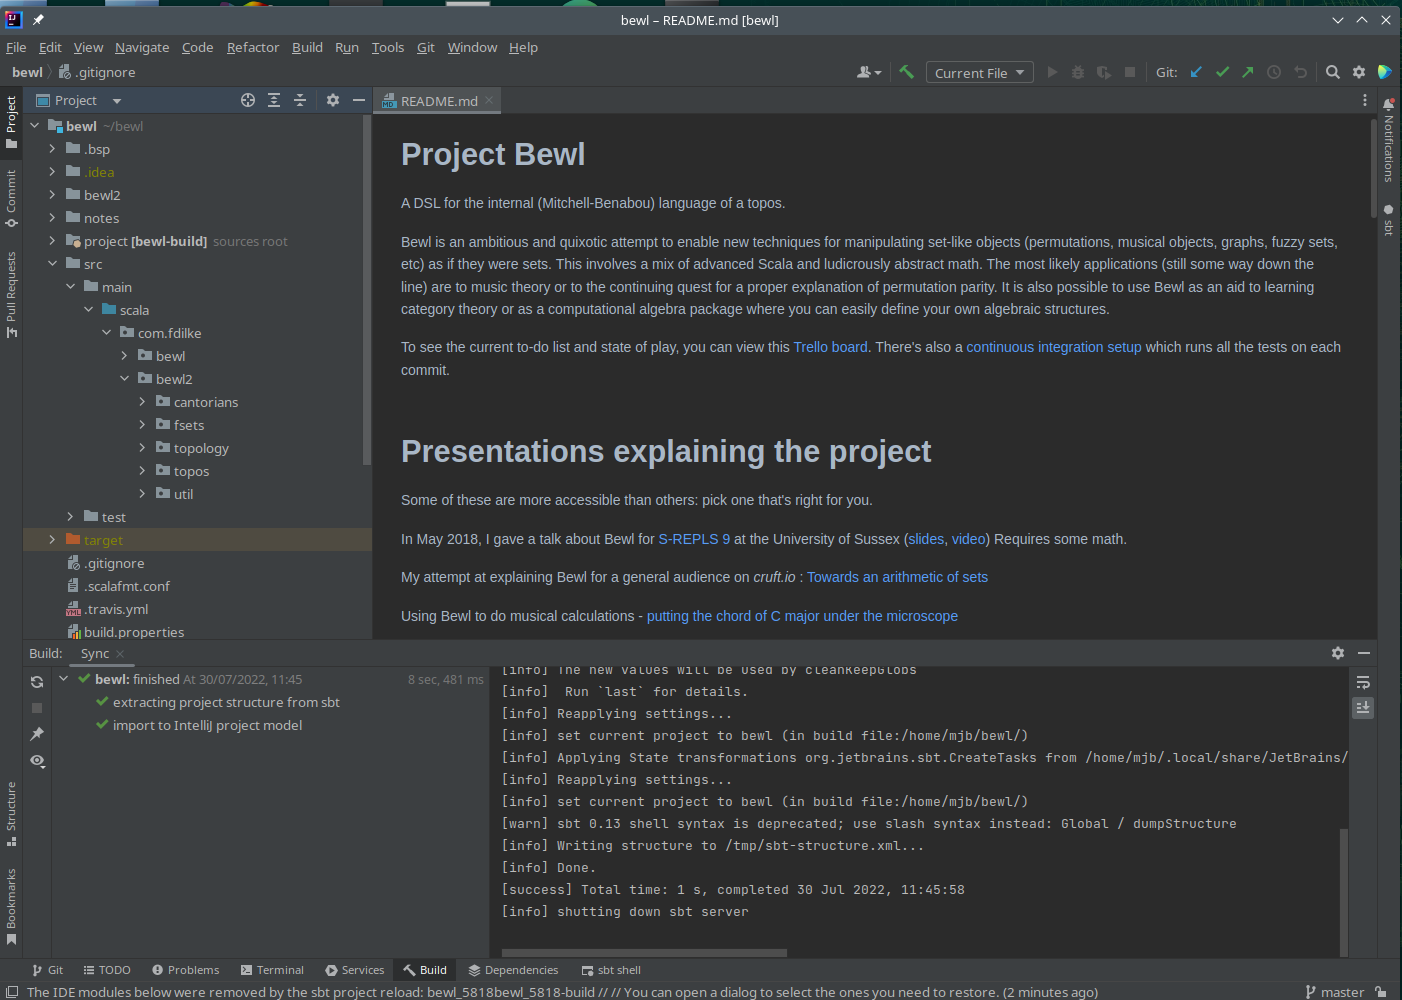
Task: Toggle the Project side tool button
Action: 11,122
